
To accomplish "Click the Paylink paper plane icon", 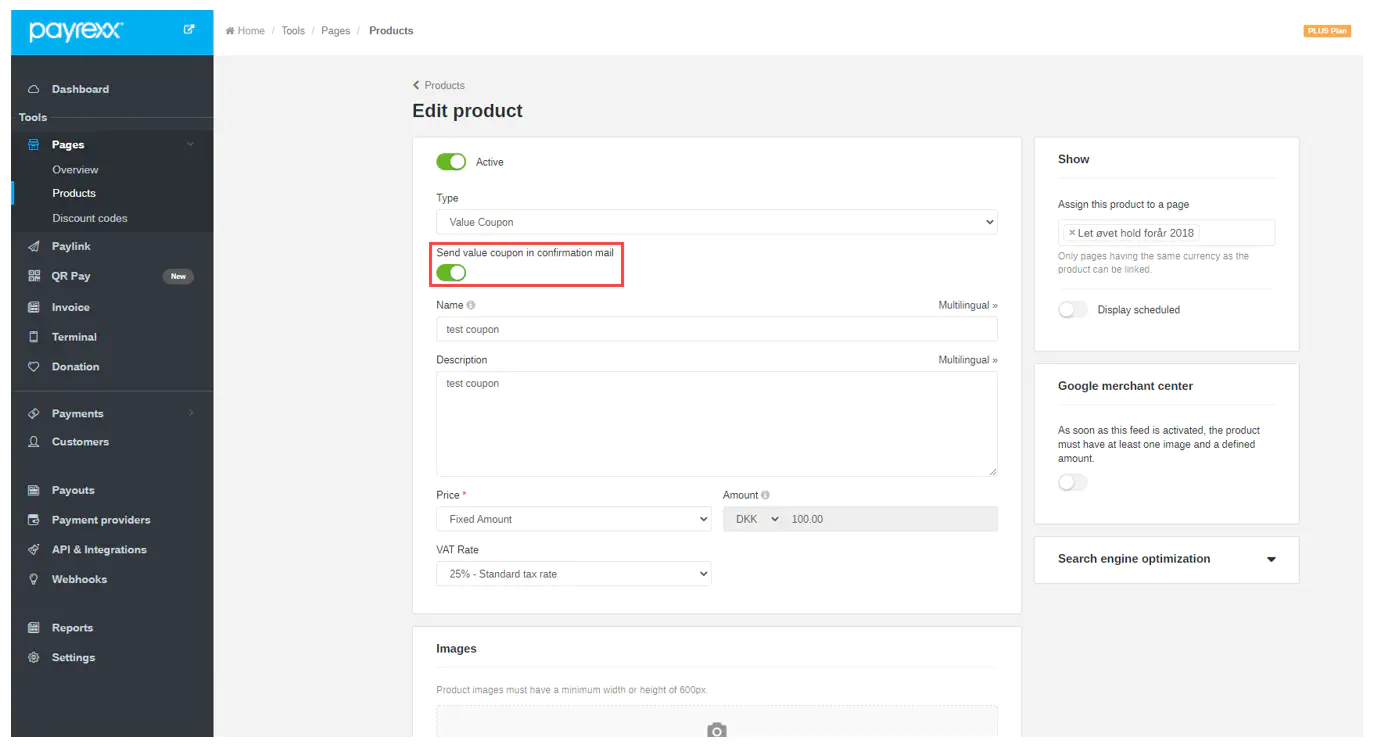I will pos(33,246).
